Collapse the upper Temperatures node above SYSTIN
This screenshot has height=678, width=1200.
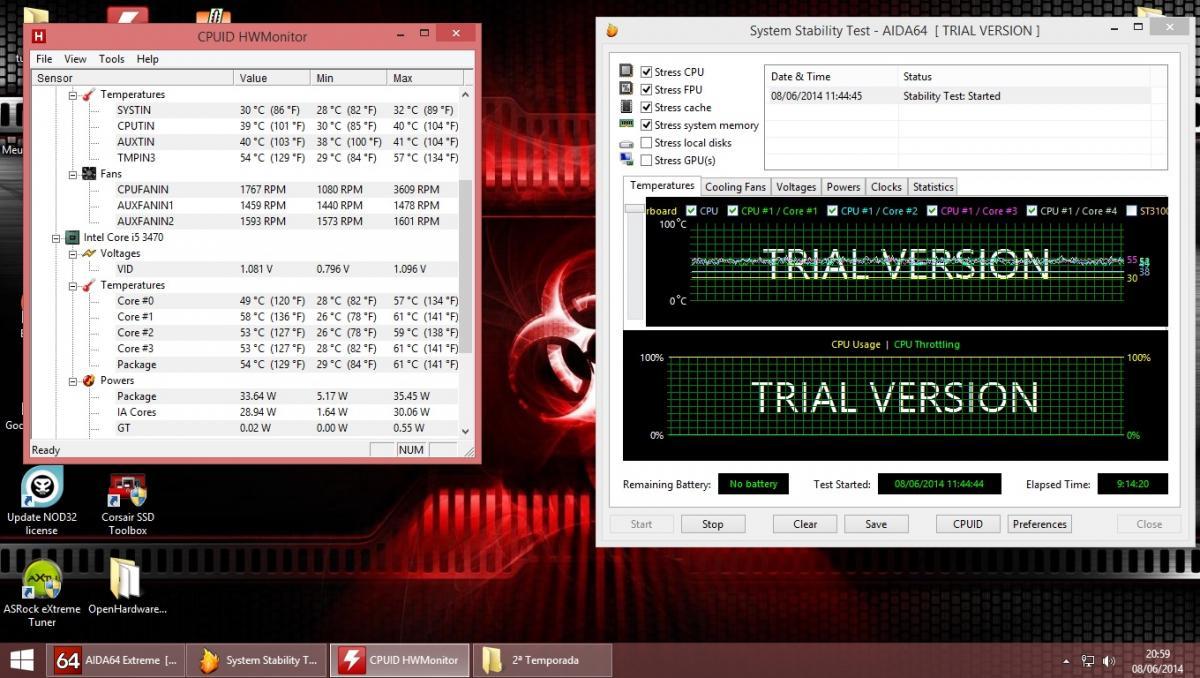coord(72,94)
